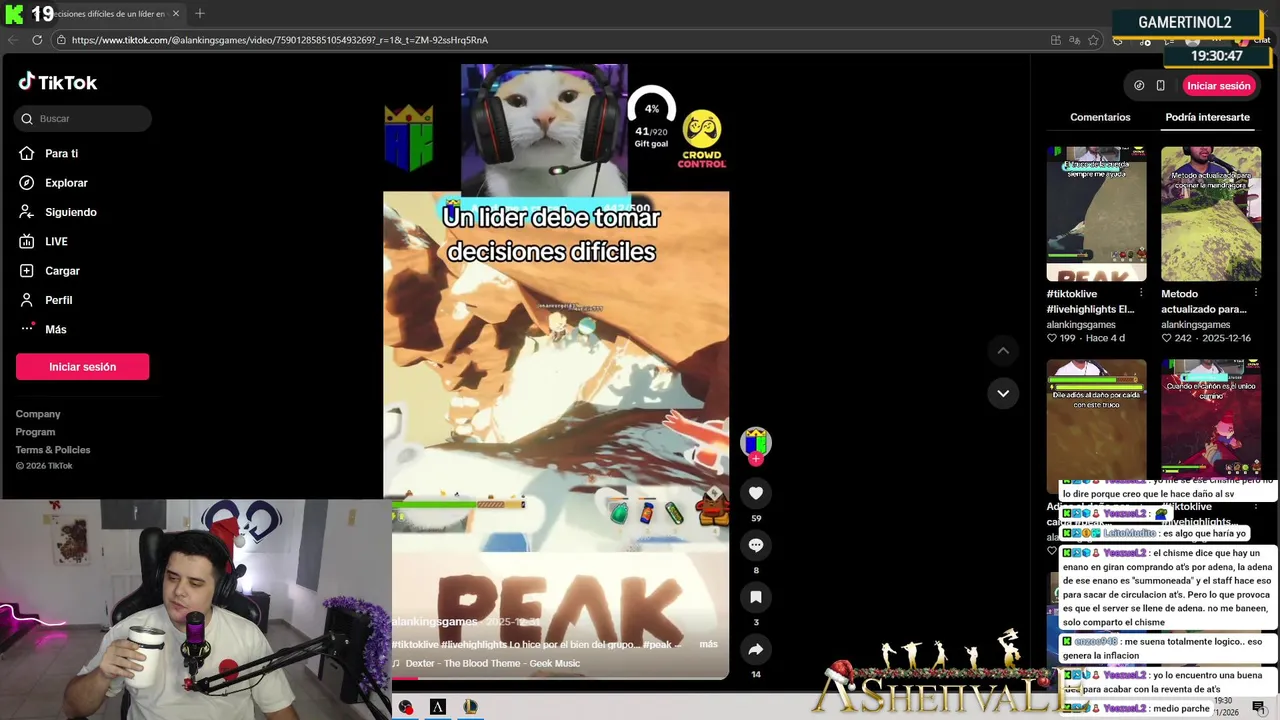Go to next video with down chevron
This screenshot has height=720, width=1280.
pyautogui.click(x=1003, y=393)
